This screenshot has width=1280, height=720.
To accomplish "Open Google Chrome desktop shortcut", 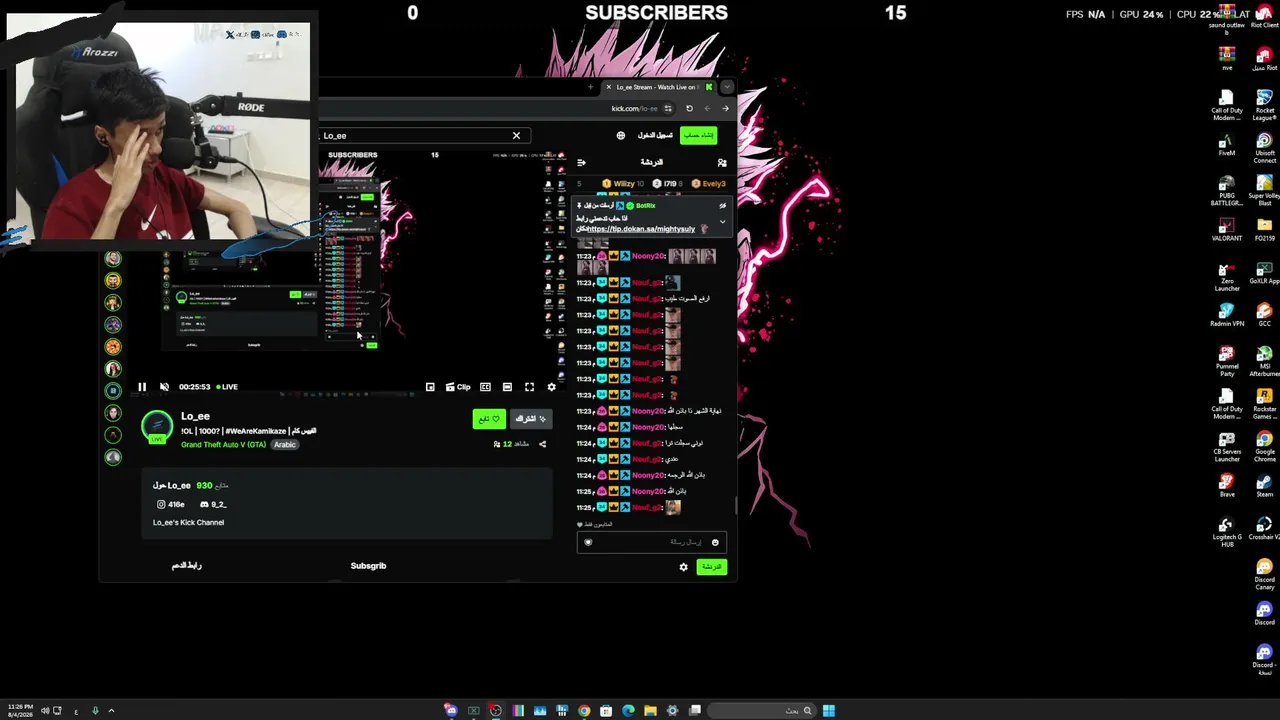I will coord(1264,446).
